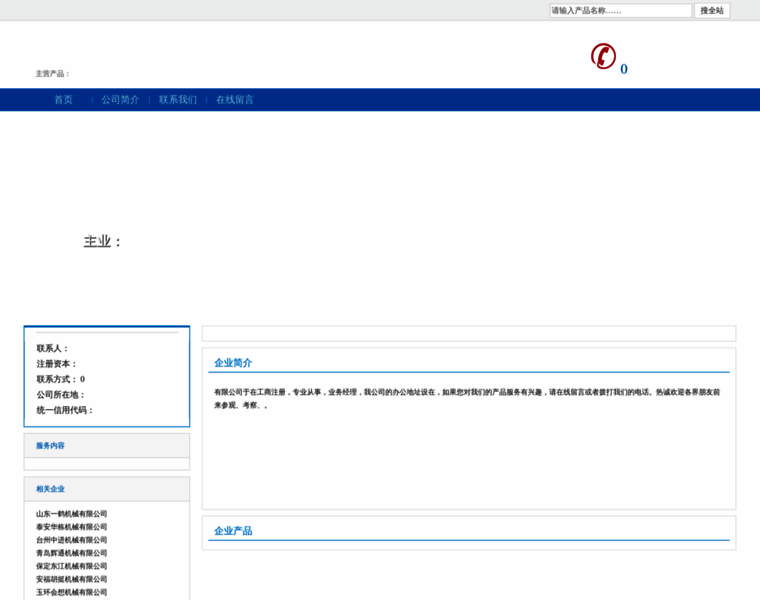Click the 搜全站 search button
The width and height of the screenshot is (760, 600).
[x=712, y=11]
